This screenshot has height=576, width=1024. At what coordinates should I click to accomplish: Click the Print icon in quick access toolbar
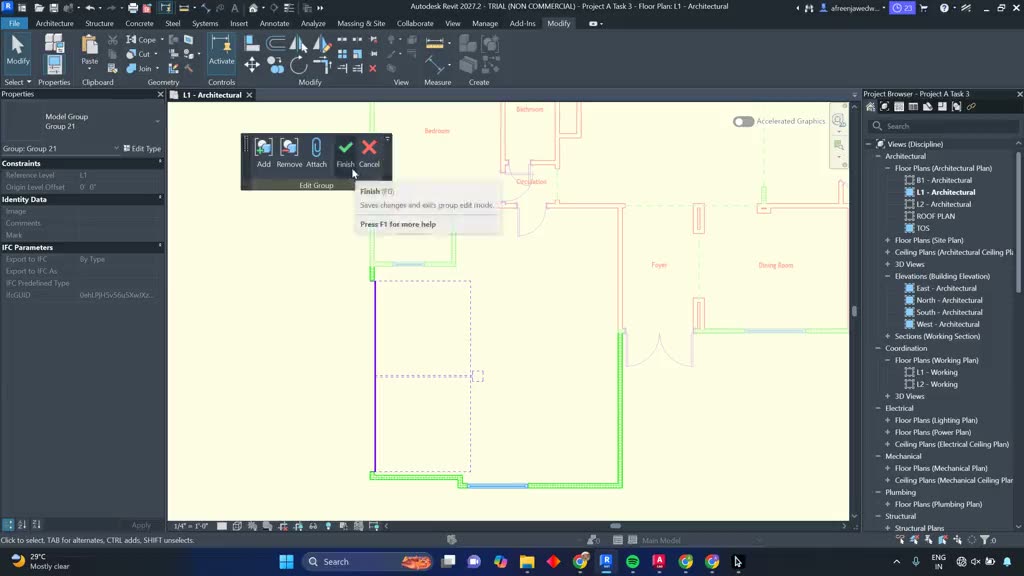(133, 8)
